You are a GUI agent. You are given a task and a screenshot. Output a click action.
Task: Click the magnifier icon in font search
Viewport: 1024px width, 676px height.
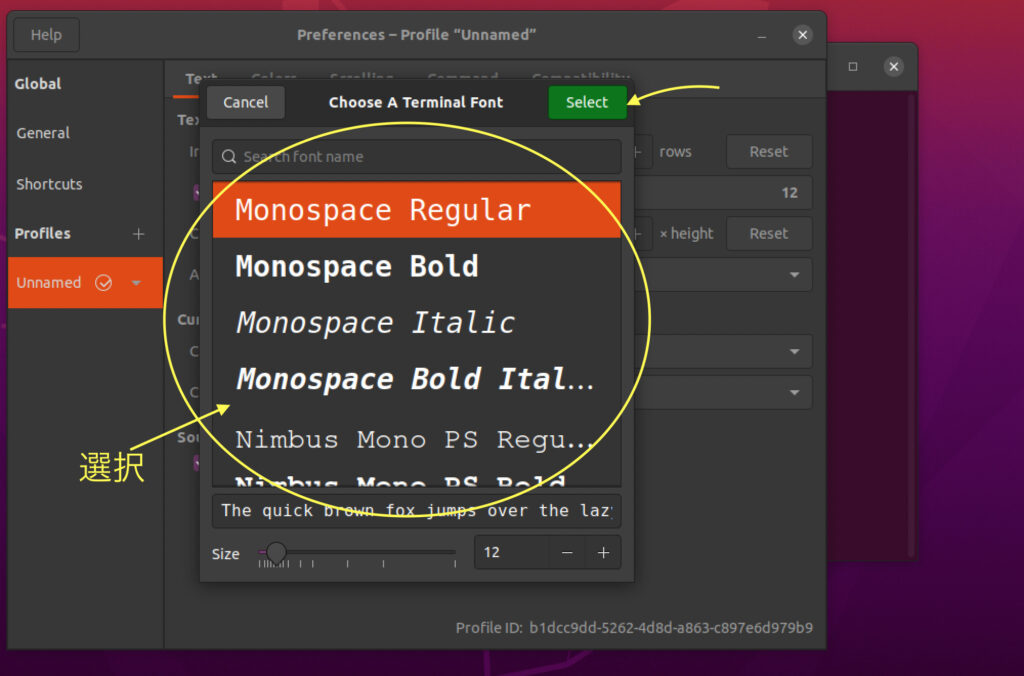pyautogui.click(x=229, y=157)
